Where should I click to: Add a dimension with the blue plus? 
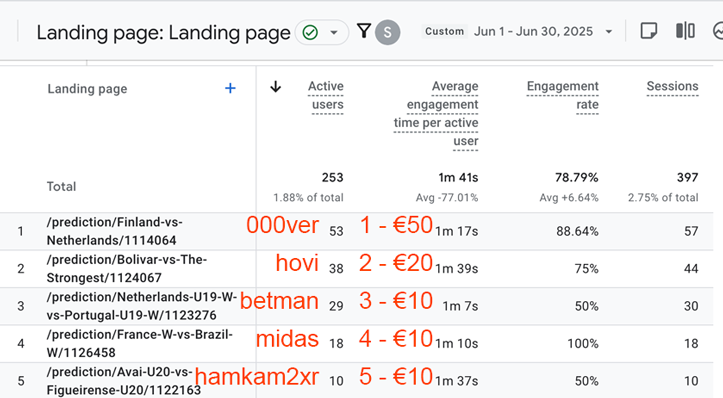pyautogui.click(x=230, y=88)
